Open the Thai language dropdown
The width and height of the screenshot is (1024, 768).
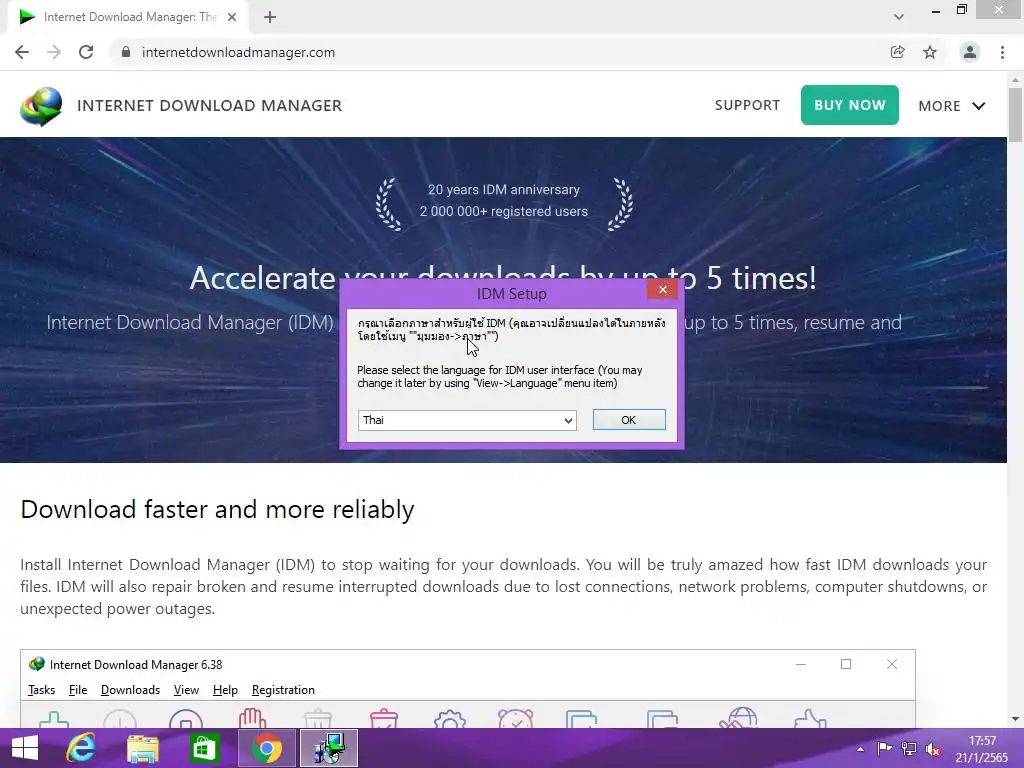[467, 420]
